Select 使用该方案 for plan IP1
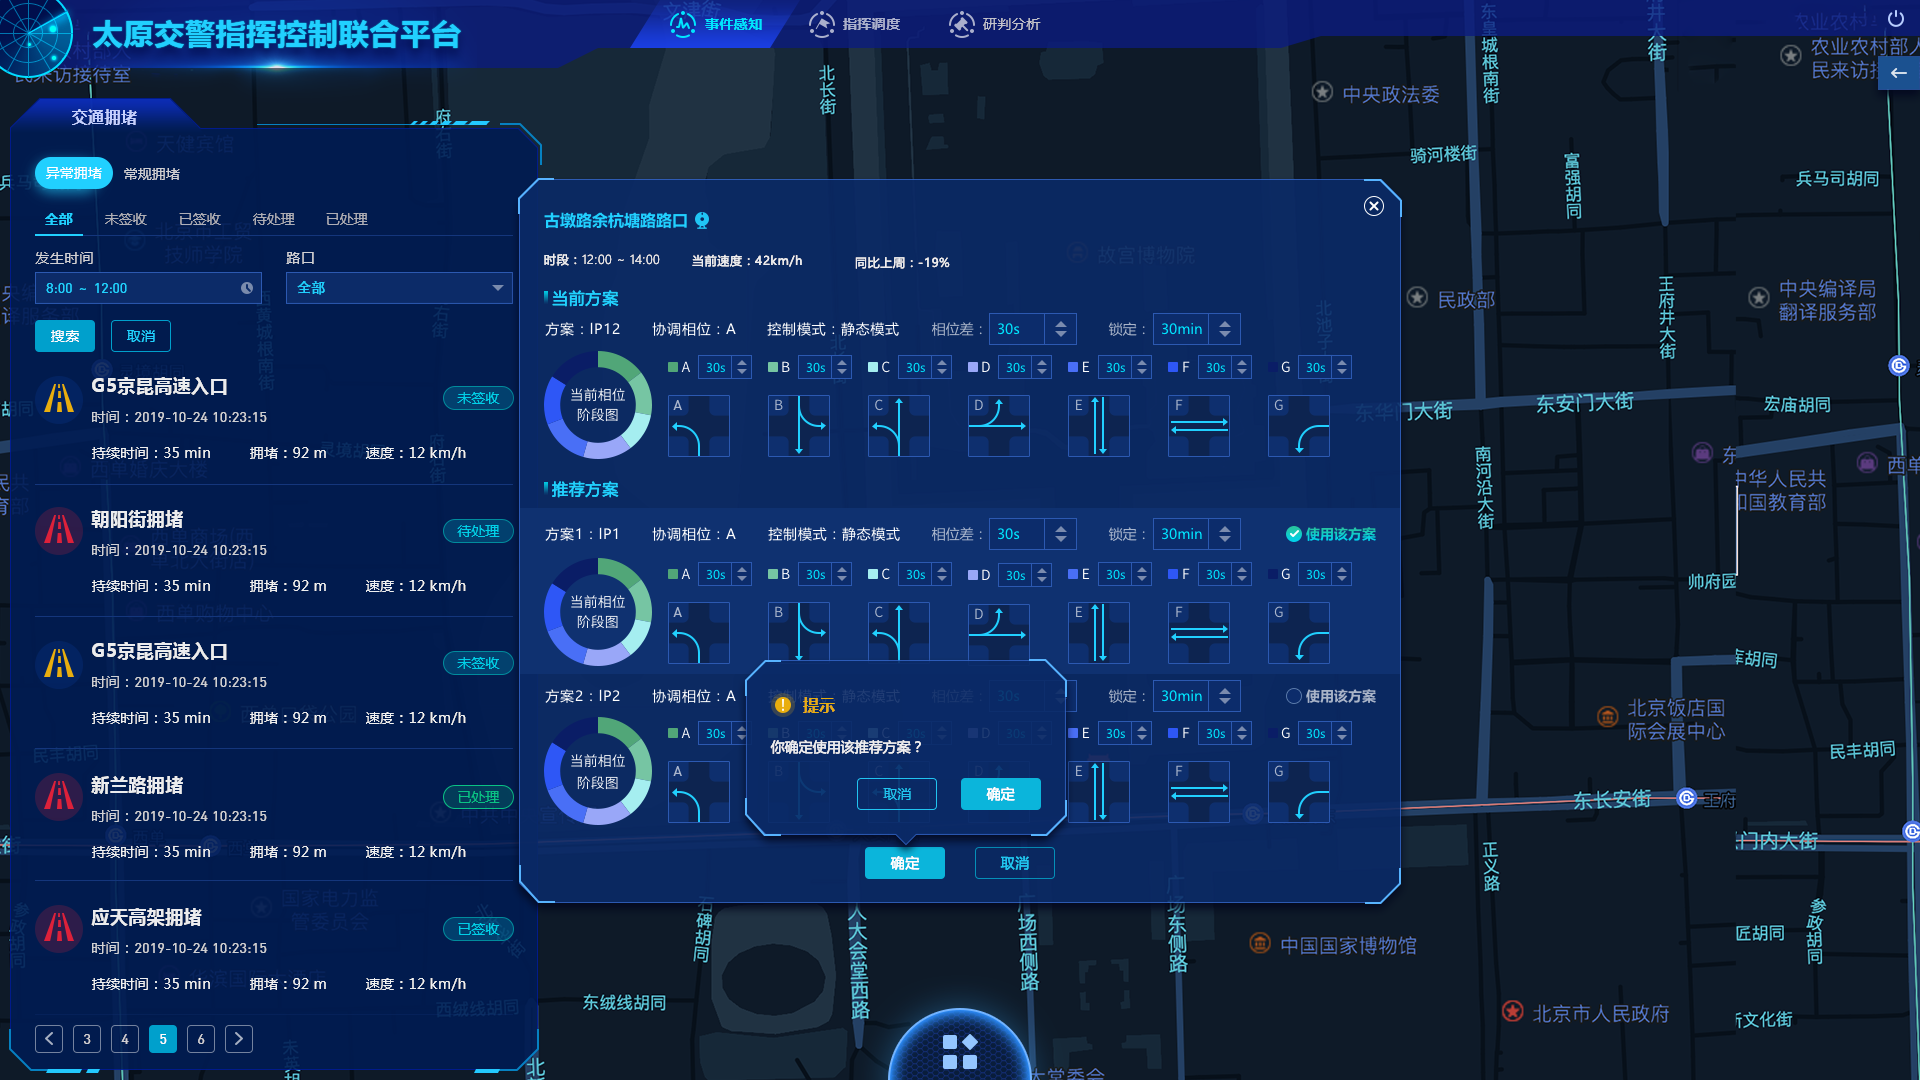Image resolution: width=1920 pixels, height=1080 pixels. 1330,534
